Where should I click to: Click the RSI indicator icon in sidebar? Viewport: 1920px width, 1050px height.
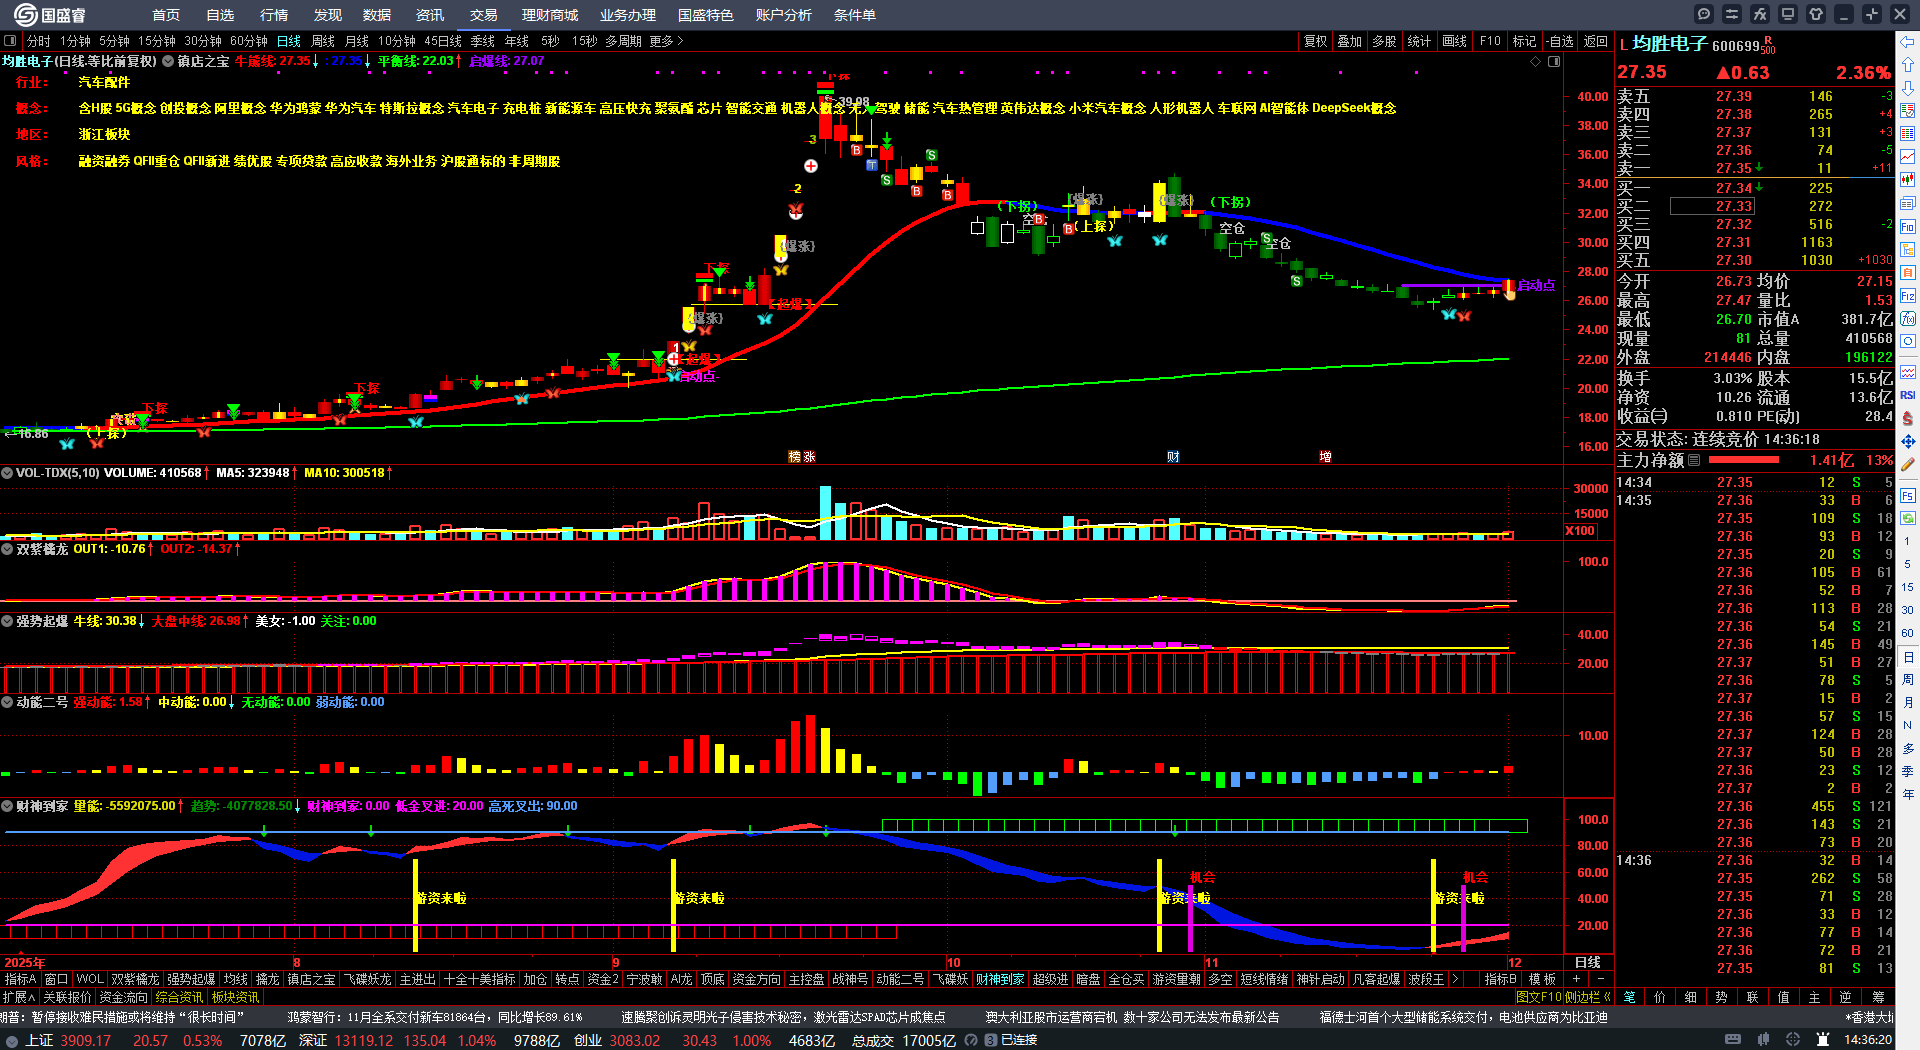(1908, 395)
